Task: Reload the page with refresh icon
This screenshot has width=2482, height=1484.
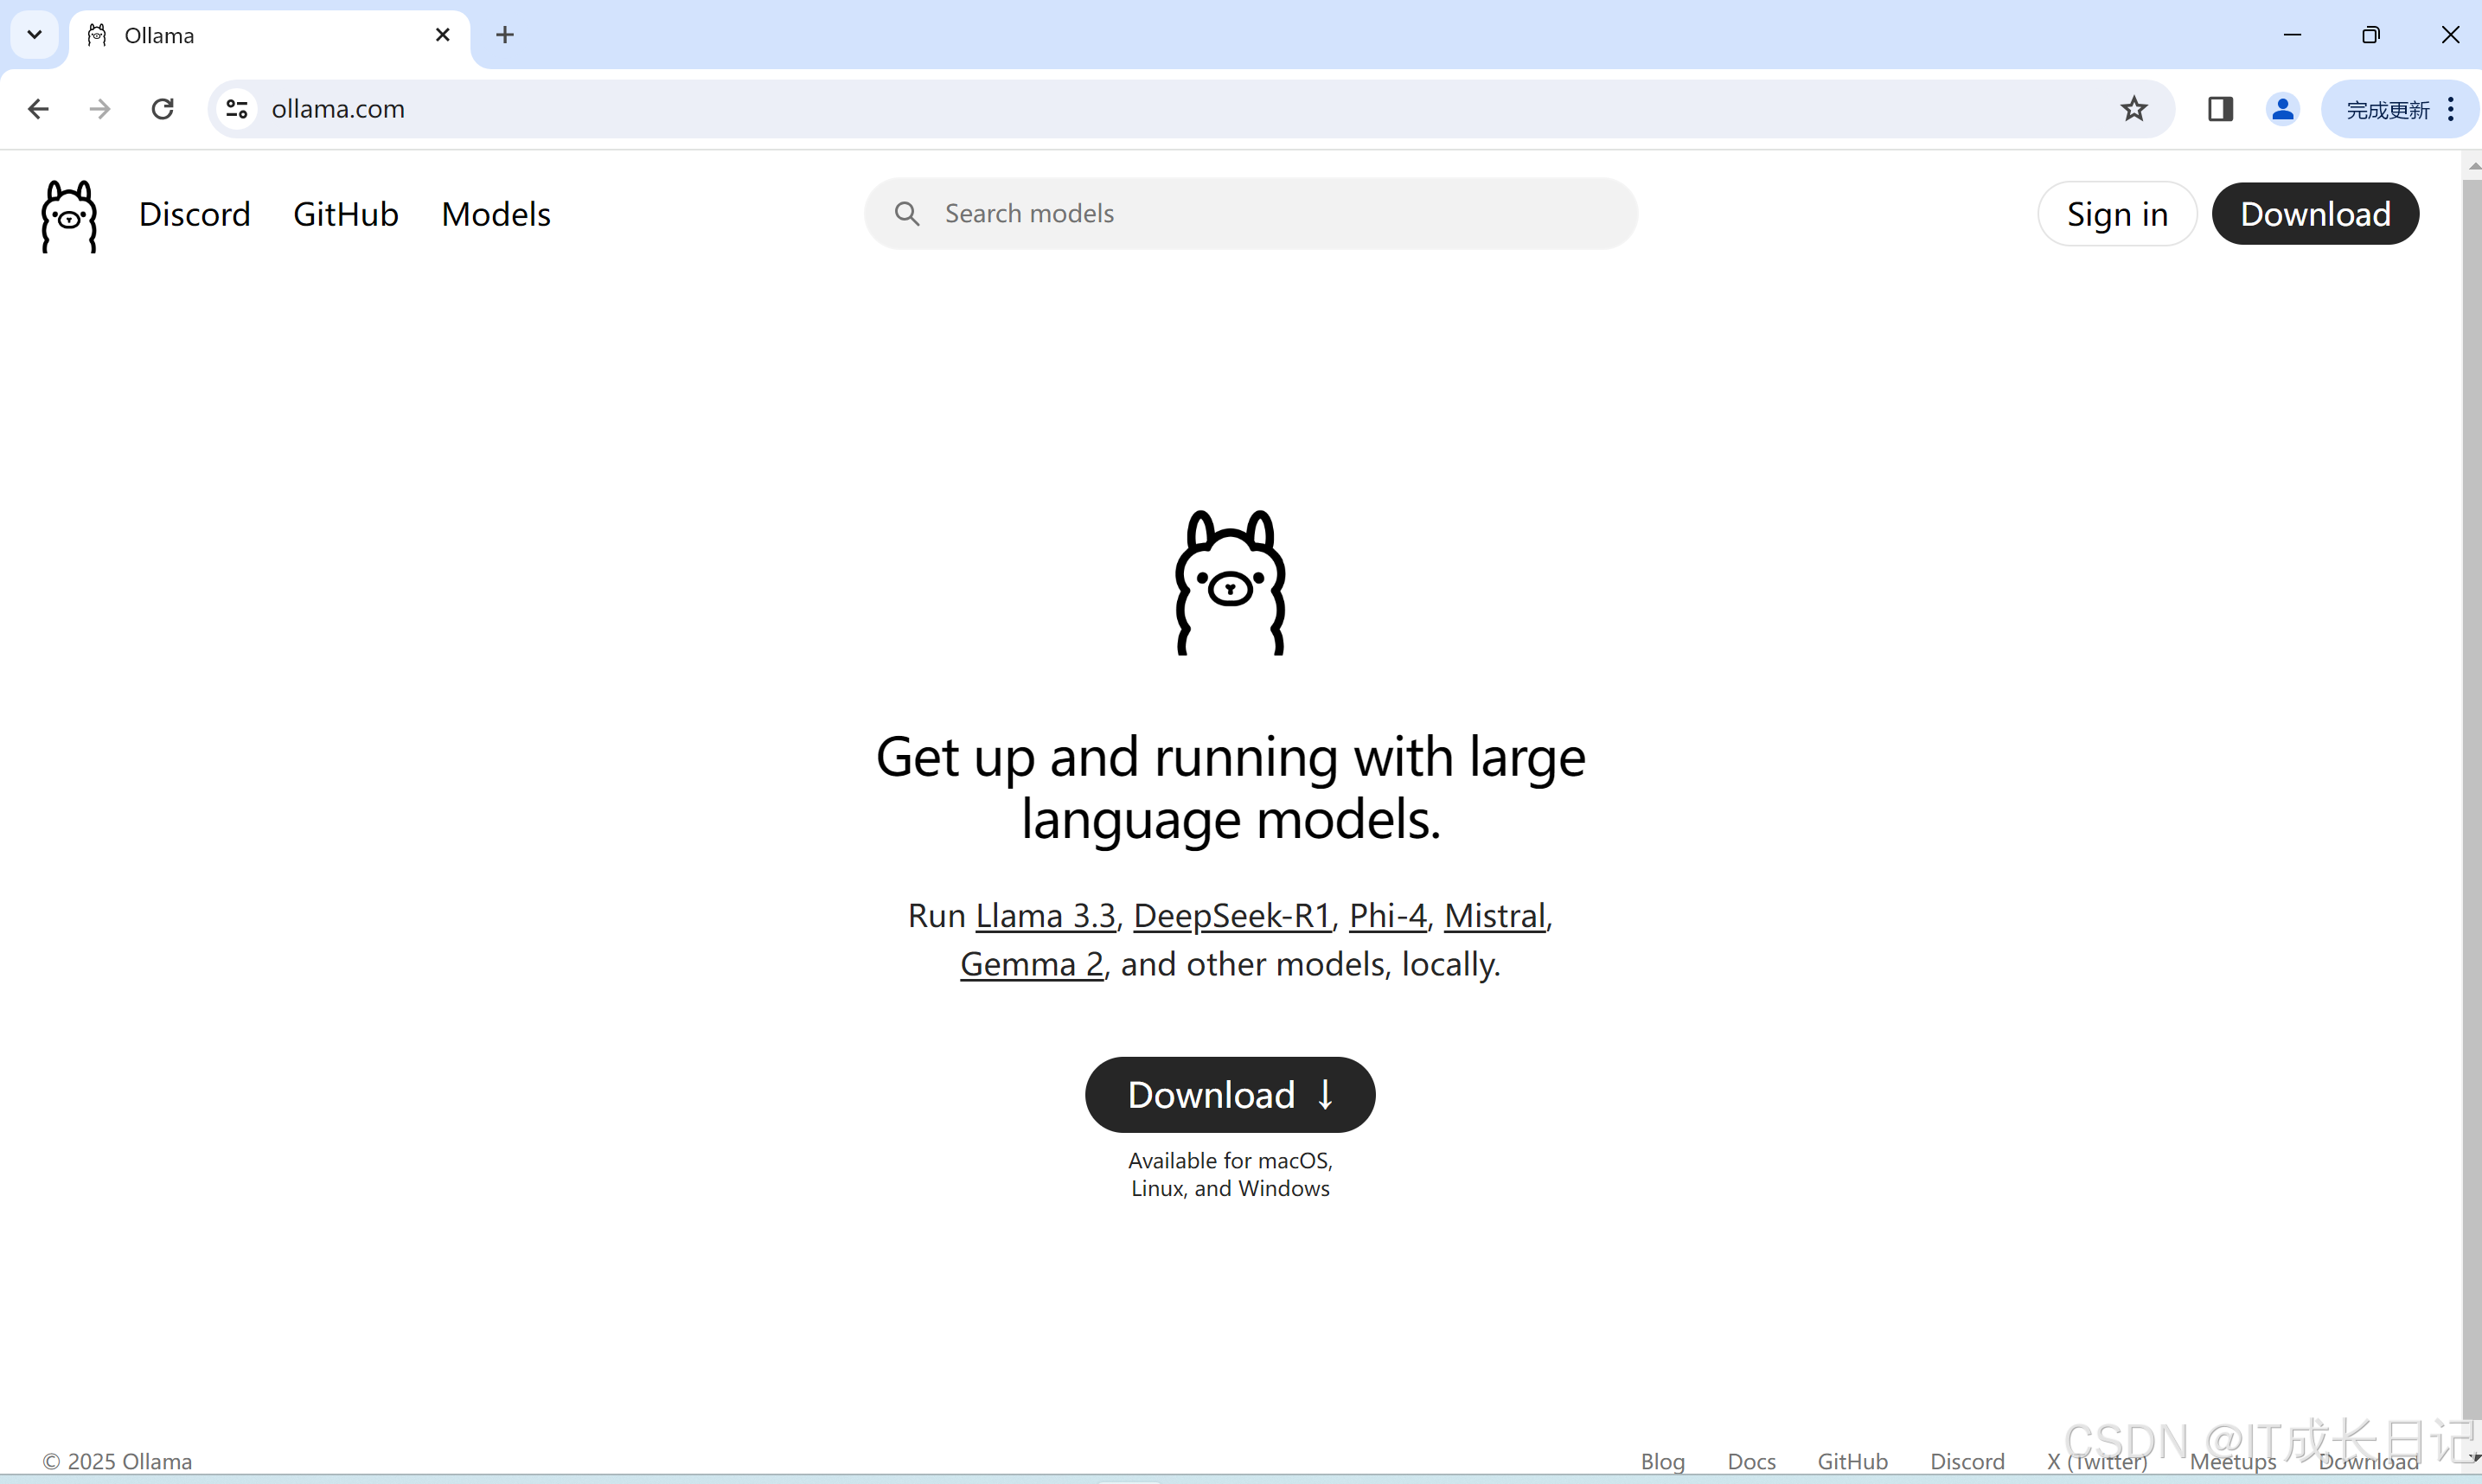Action: pos(163,109)
